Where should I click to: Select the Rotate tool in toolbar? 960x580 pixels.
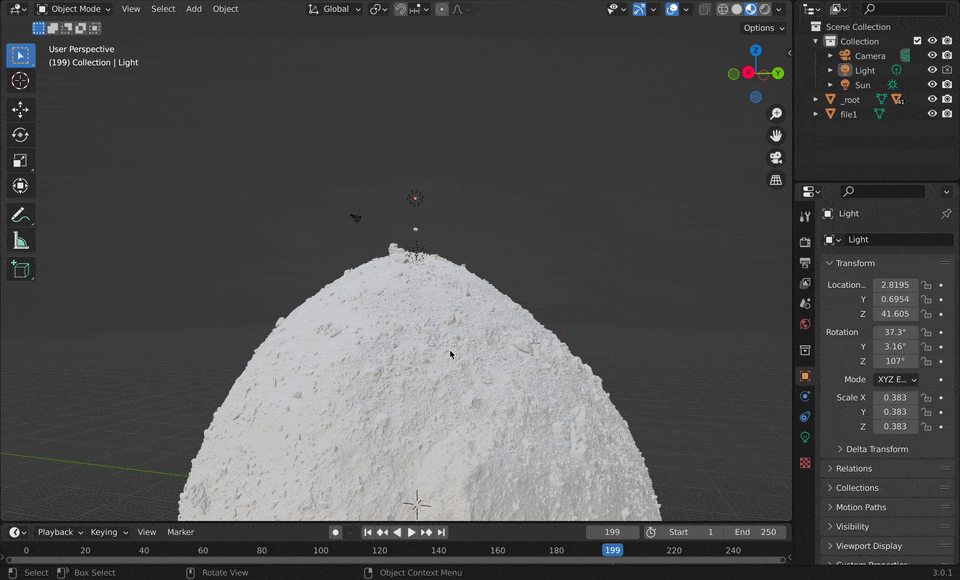[20, 135]
